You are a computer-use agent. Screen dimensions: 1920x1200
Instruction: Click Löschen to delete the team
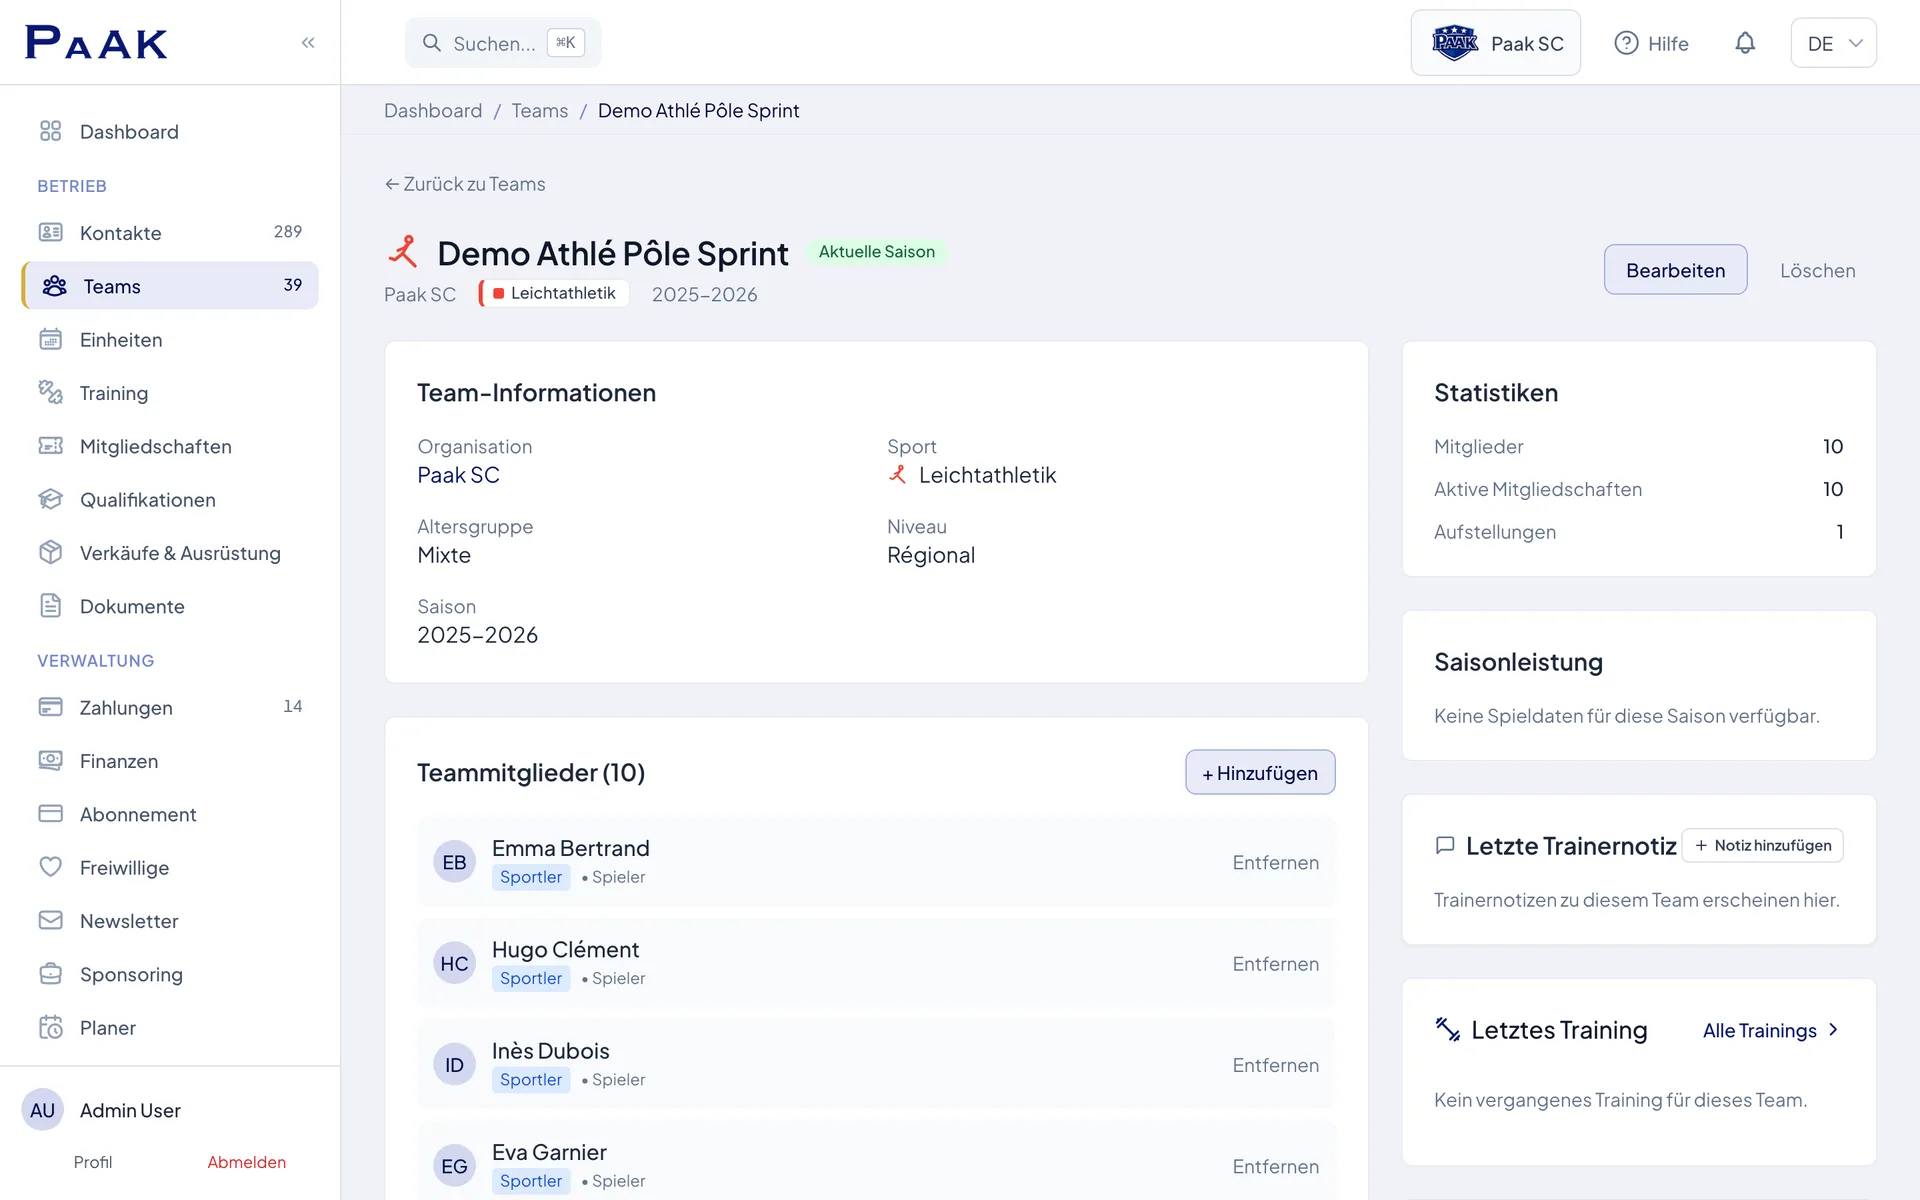(1817, 270)
